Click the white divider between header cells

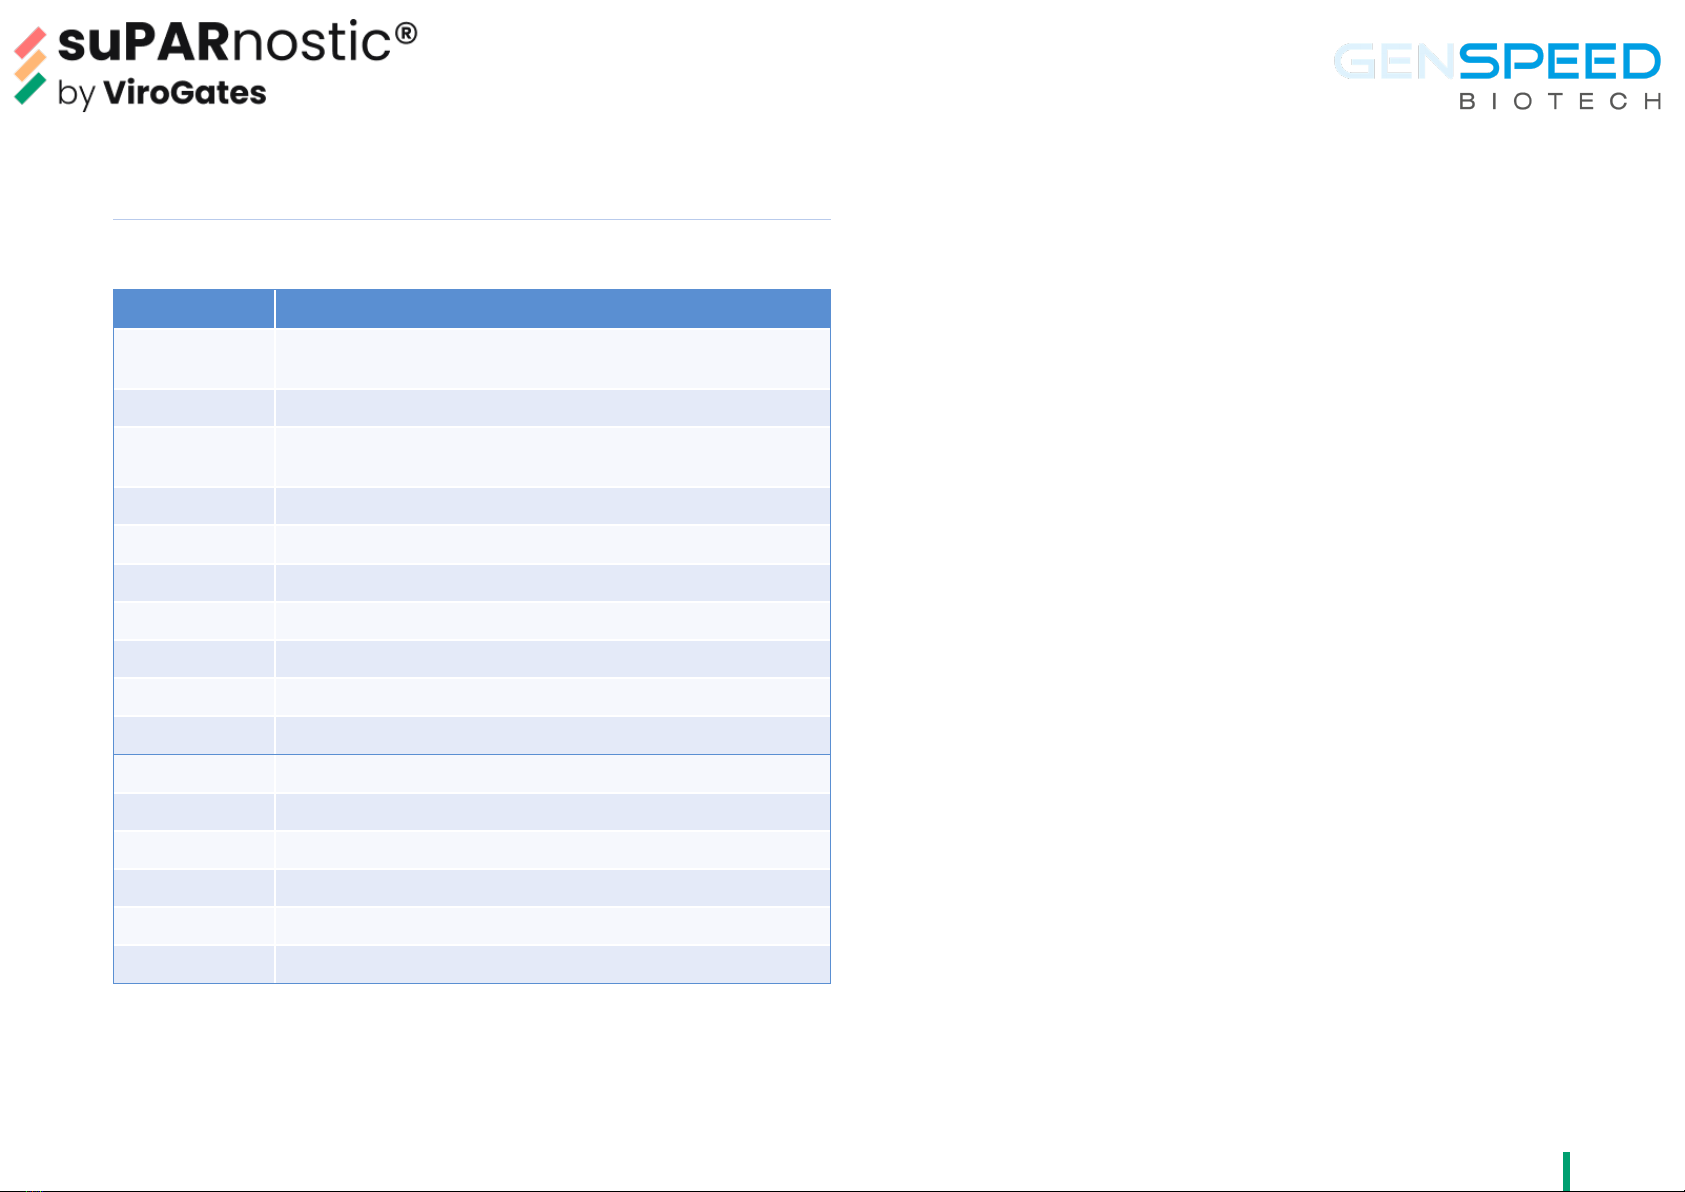(275, 309)
